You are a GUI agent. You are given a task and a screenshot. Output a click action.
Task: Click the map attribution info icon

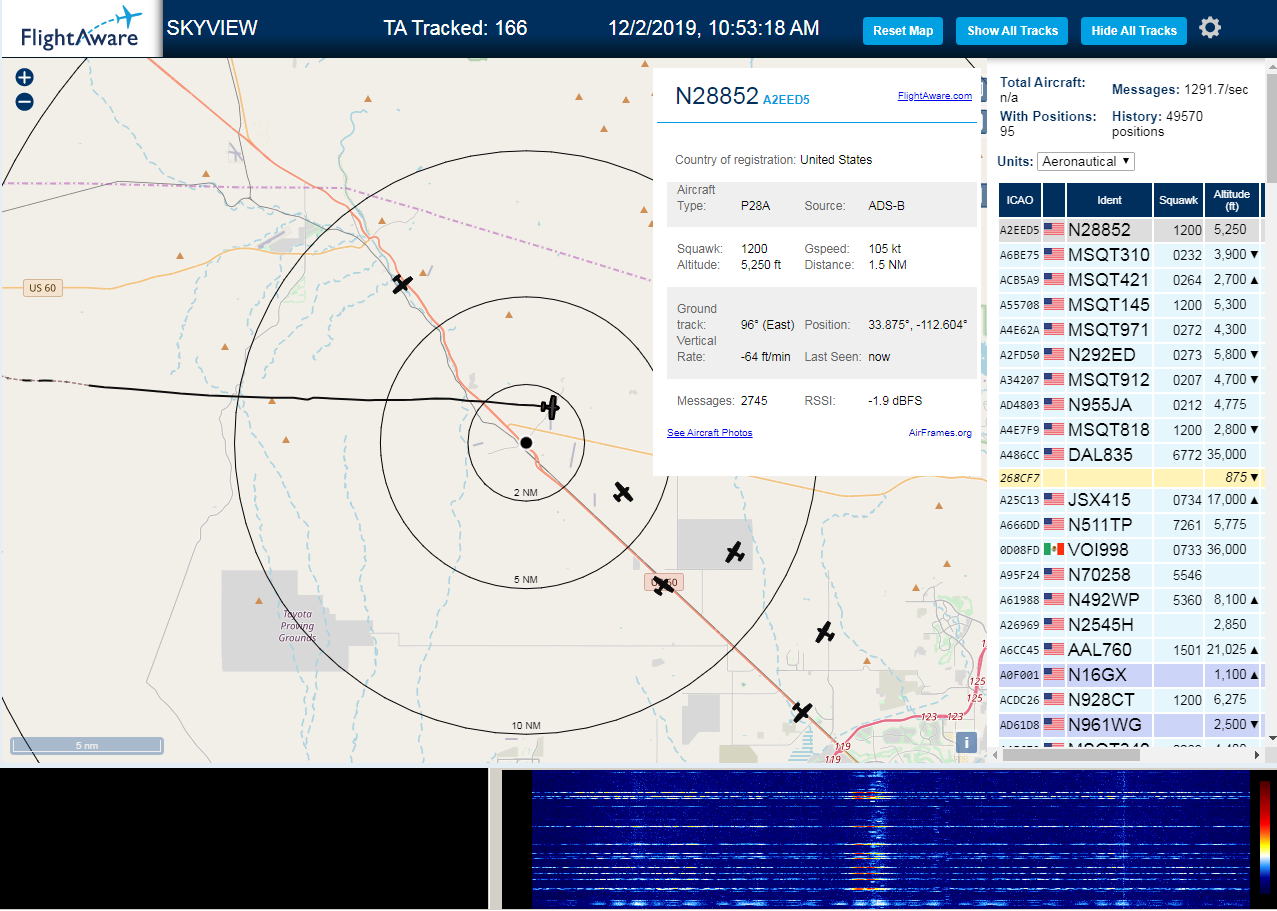click(966, 742)
